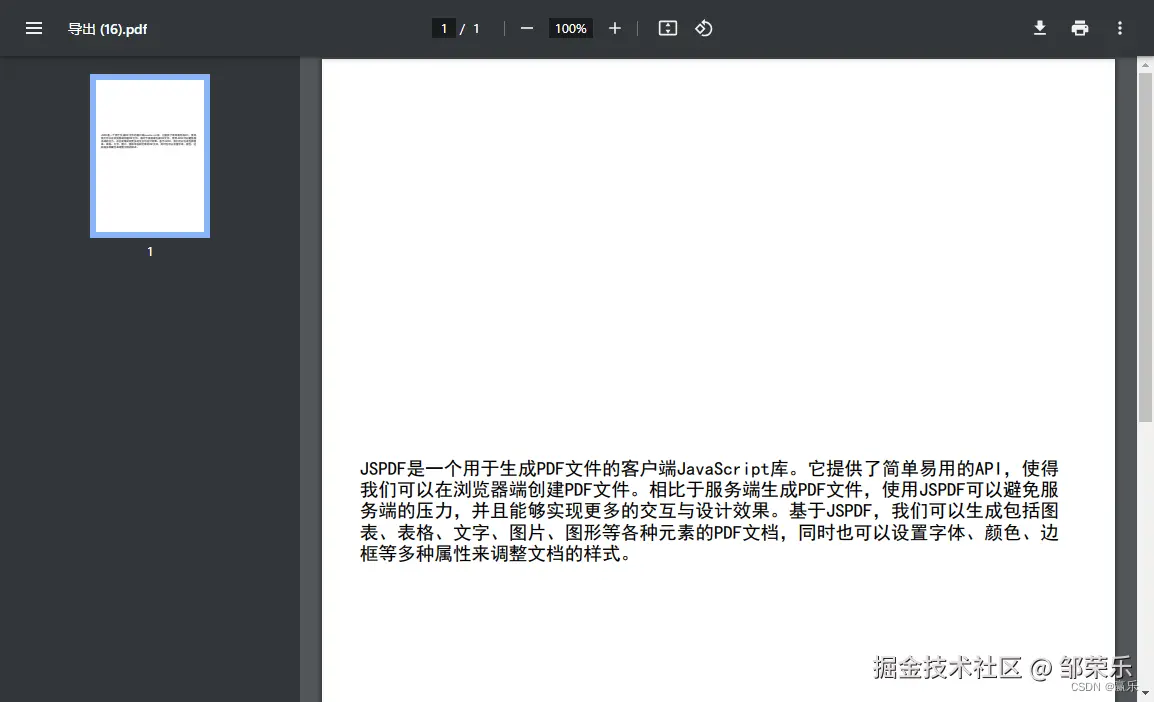Screen dimensions: 1154x702
Task: Select the page label under the thumbnail
Action: [x=149, y=251]
